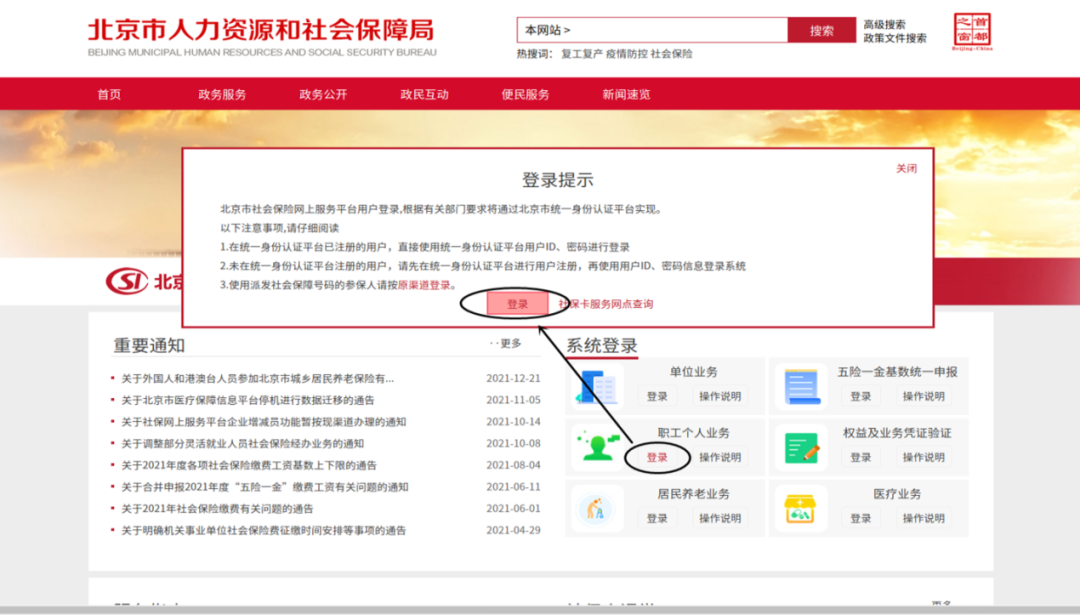Screen dimensions: 1080x615
Task: Click 登录 under 五险一金基数统一申报
Action: pyautogui.click(x=861, y=396)
